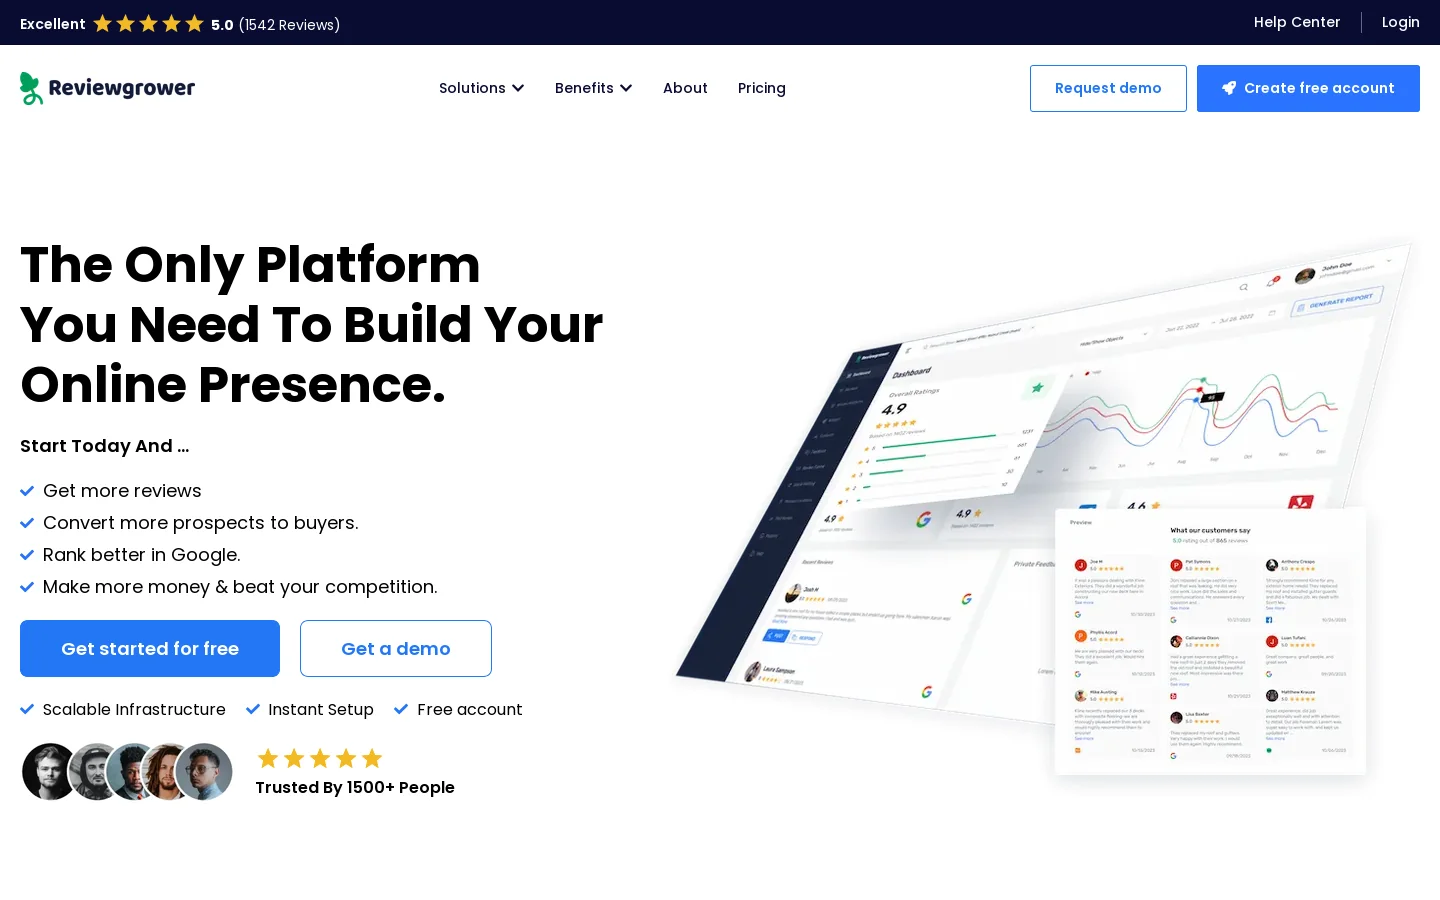Click 'Instant Setup' text
This screenshot has width=1440, height=900.
[321, 709]
